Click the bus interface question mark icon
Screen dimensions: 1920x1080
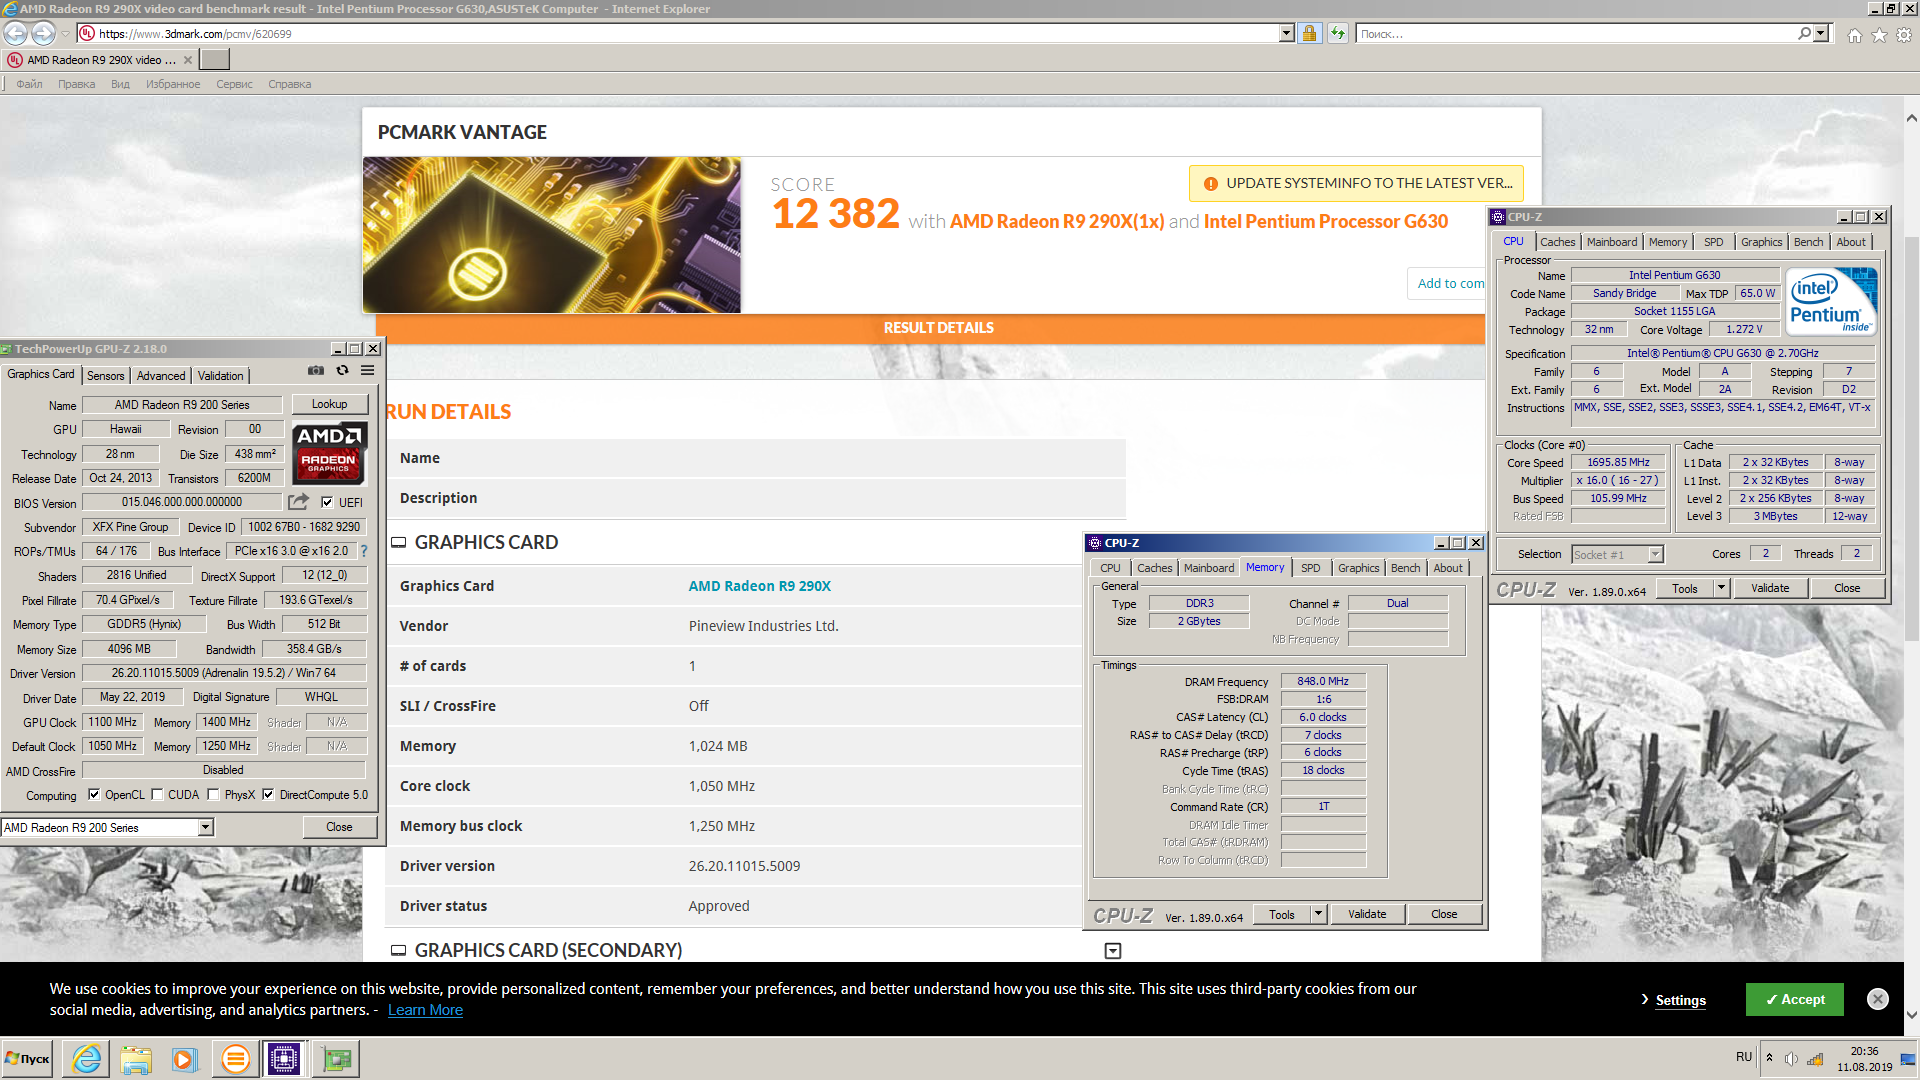pyautogui.click(x=364, y=551)
